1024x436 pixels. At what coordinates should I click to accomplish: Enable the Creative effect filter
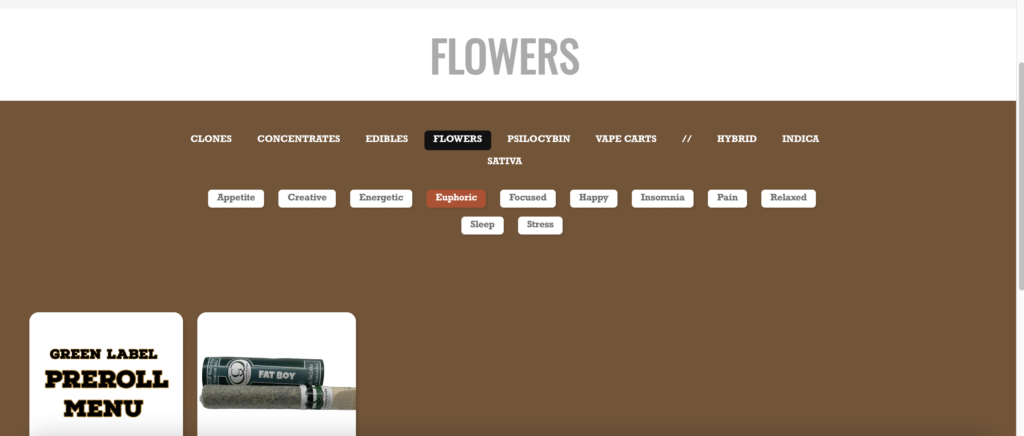[307, 198]
